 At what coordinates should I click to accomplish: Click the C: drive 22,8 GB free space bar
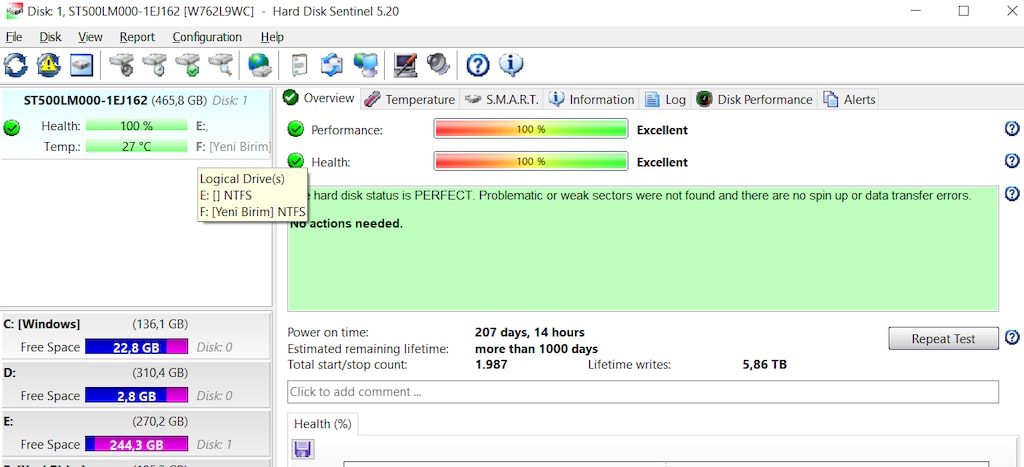[x=136, y=347]
